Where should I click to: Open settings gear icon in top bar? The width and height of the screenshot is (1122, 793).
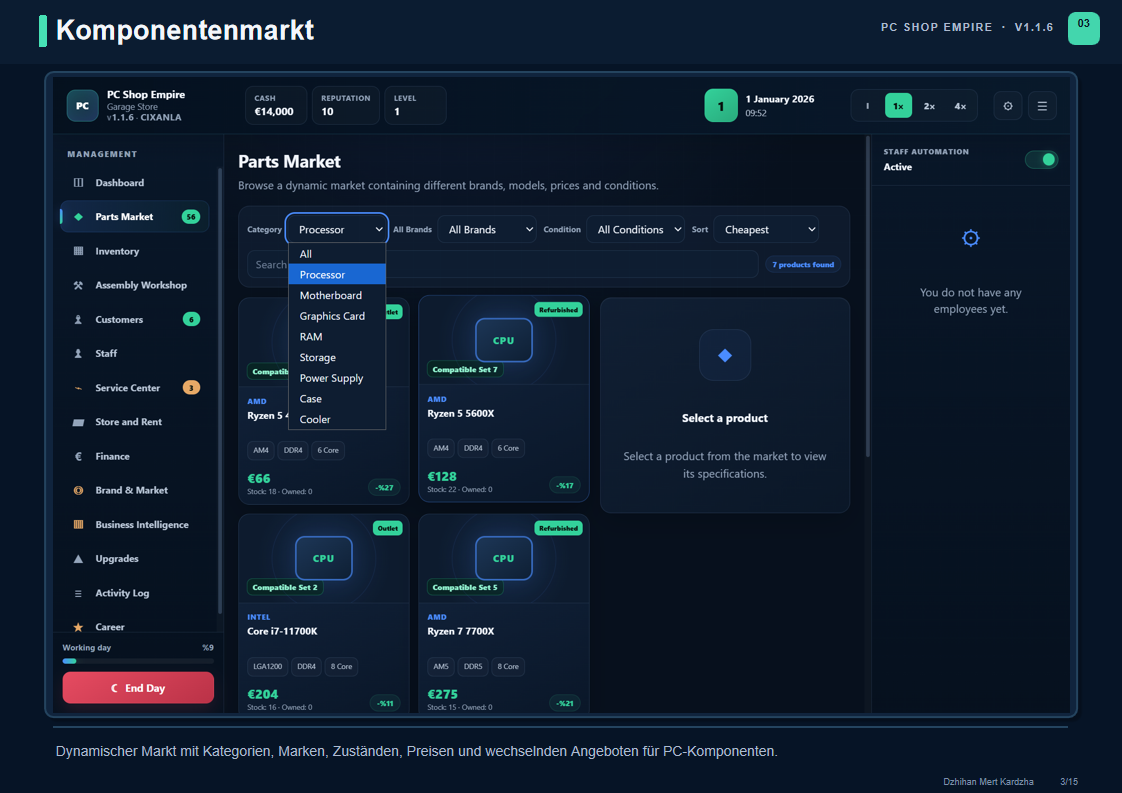1008,106
